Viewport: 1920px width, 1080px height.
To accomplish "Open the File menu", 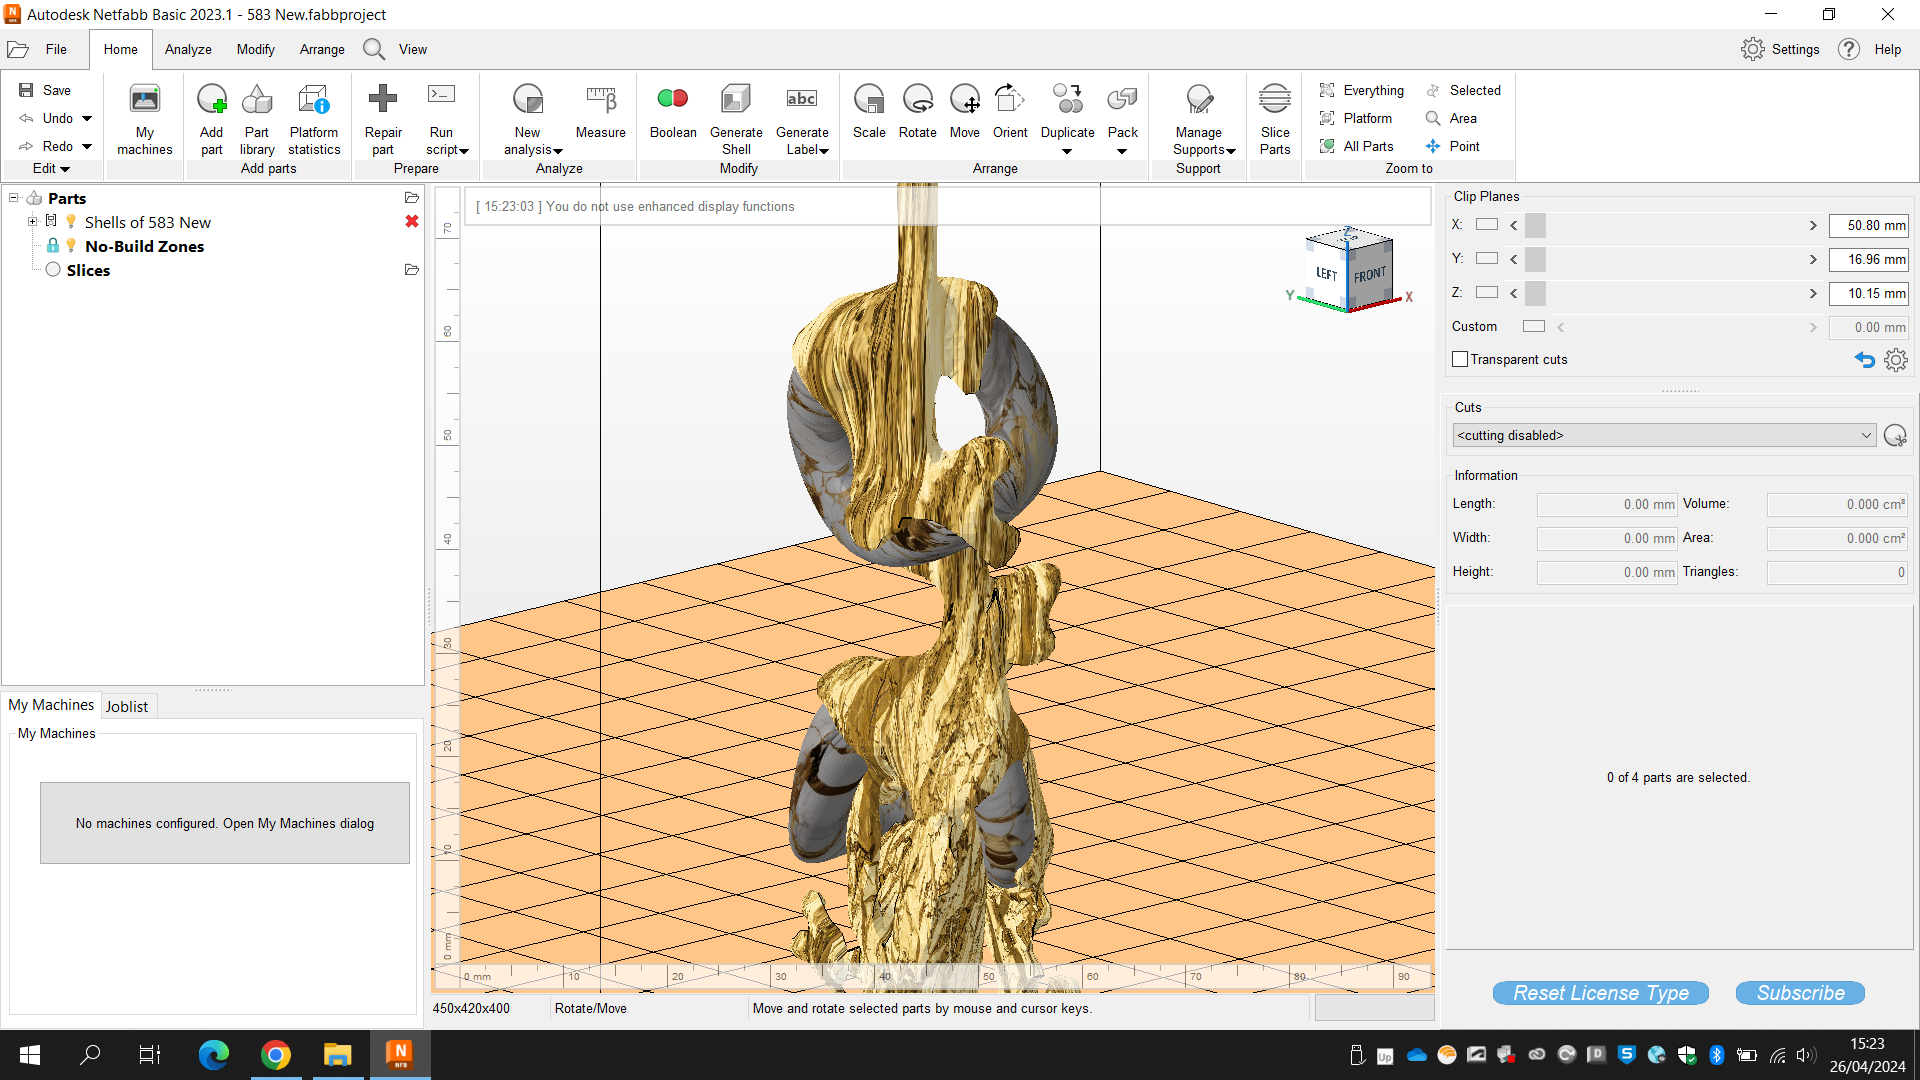I will 56,49.
